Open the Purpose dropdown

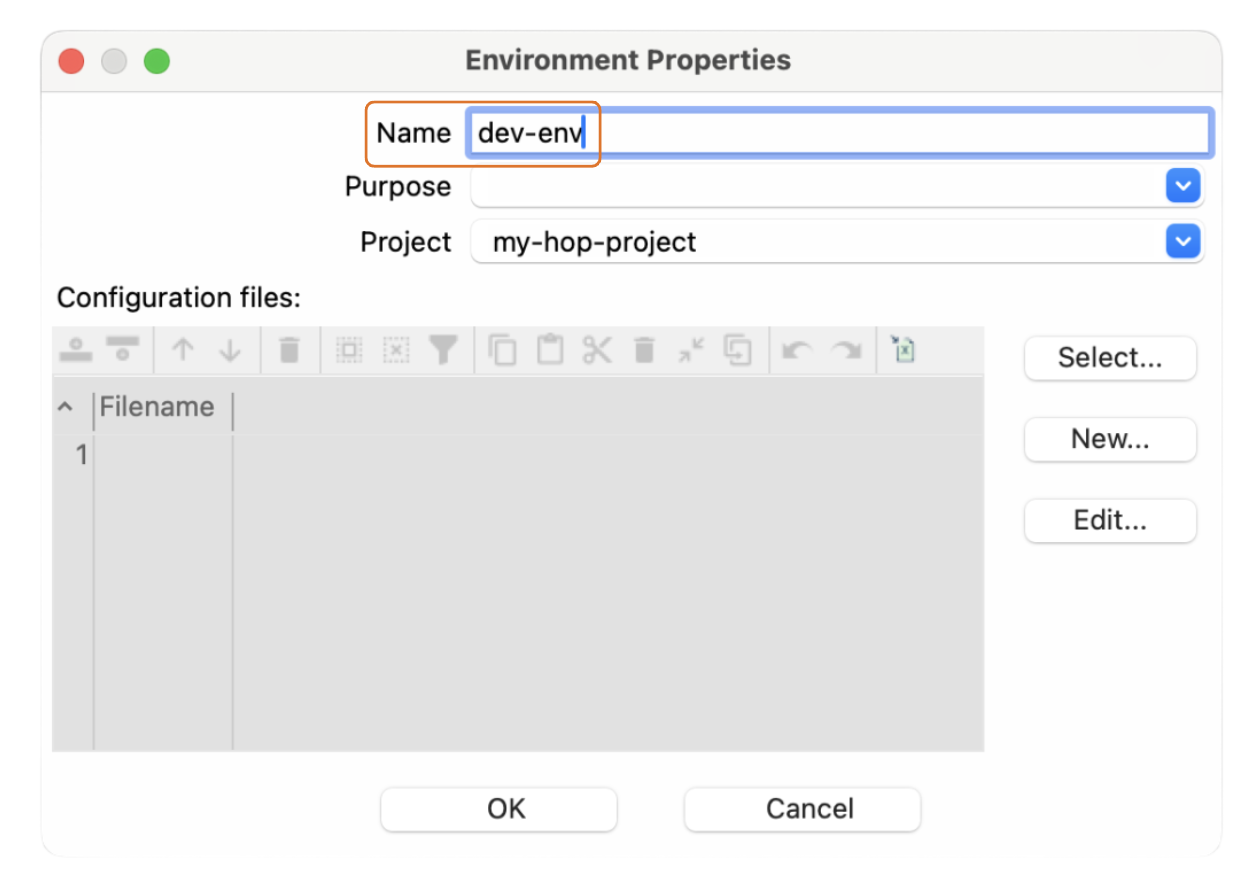(x=1183, y=187)
